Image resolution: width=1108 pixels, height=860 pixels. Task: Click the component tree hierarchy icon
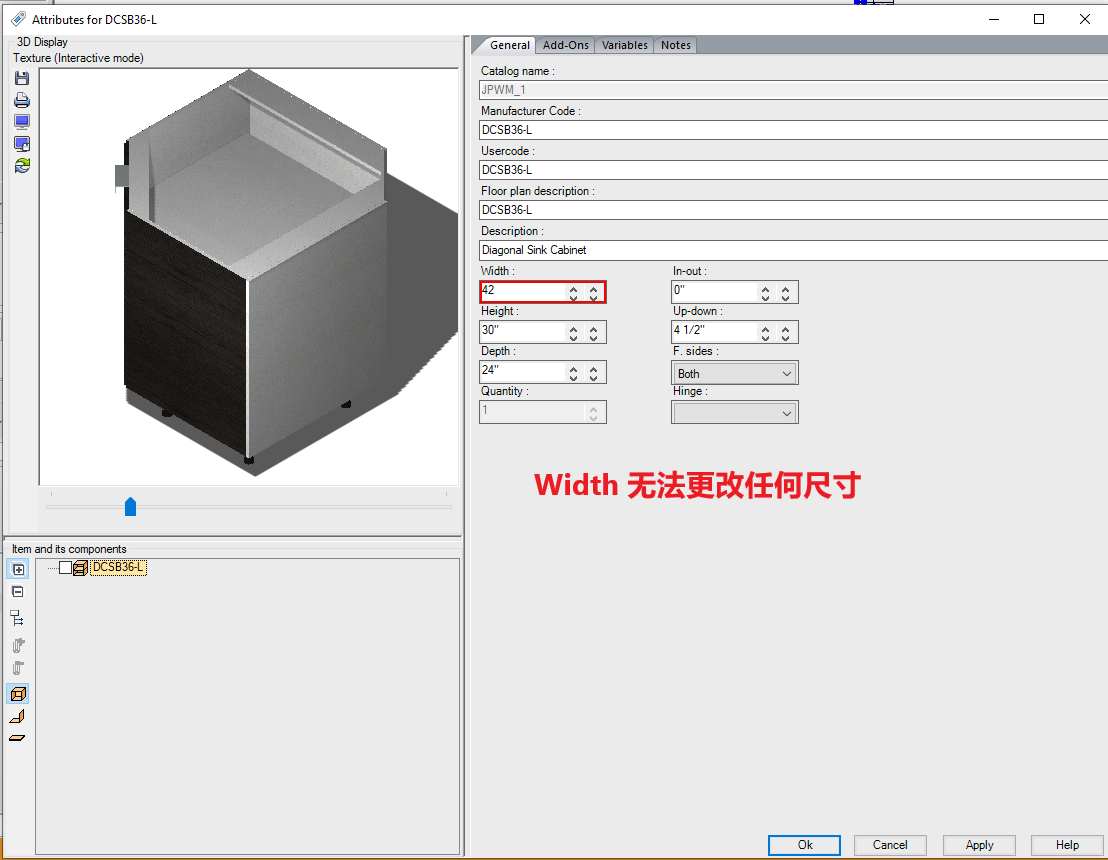18,619
